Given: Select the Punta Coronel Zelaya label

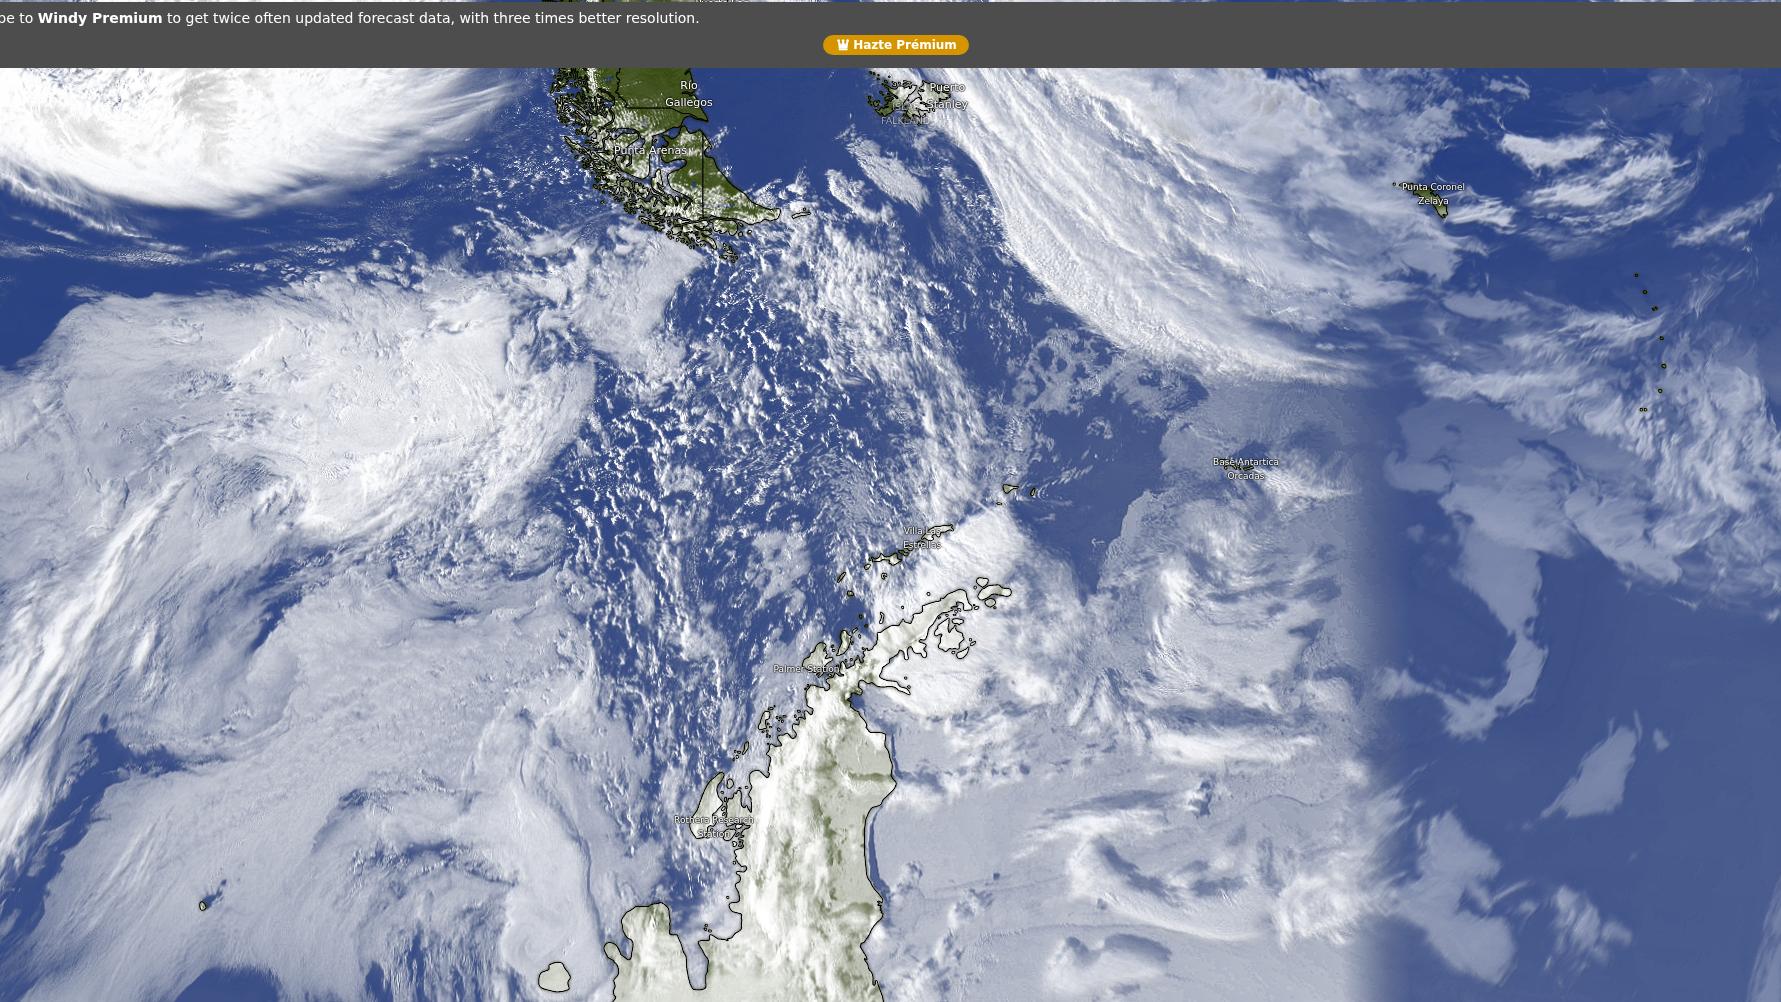Looking at the screenshot, I should click(x=1432, y=194).
